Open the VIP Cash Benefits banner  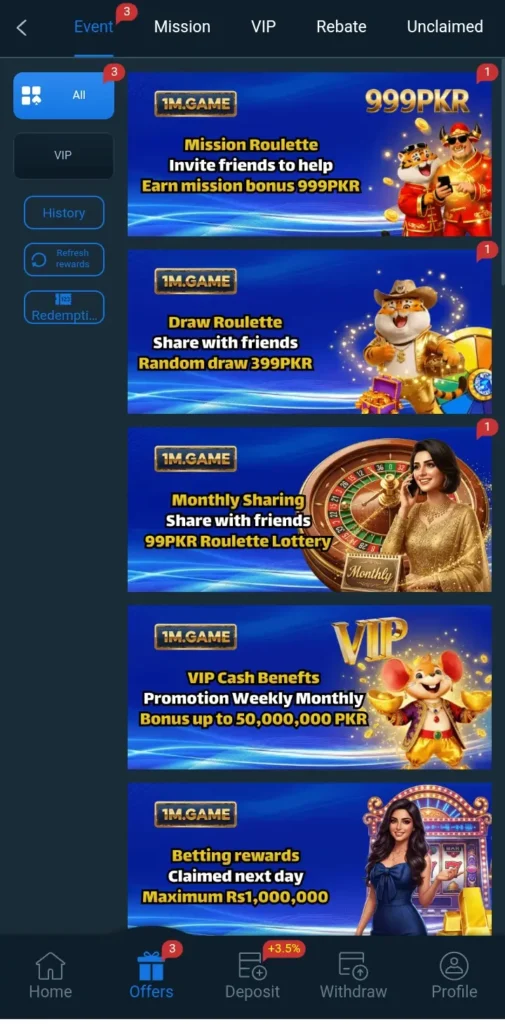[x=310, y=687]
